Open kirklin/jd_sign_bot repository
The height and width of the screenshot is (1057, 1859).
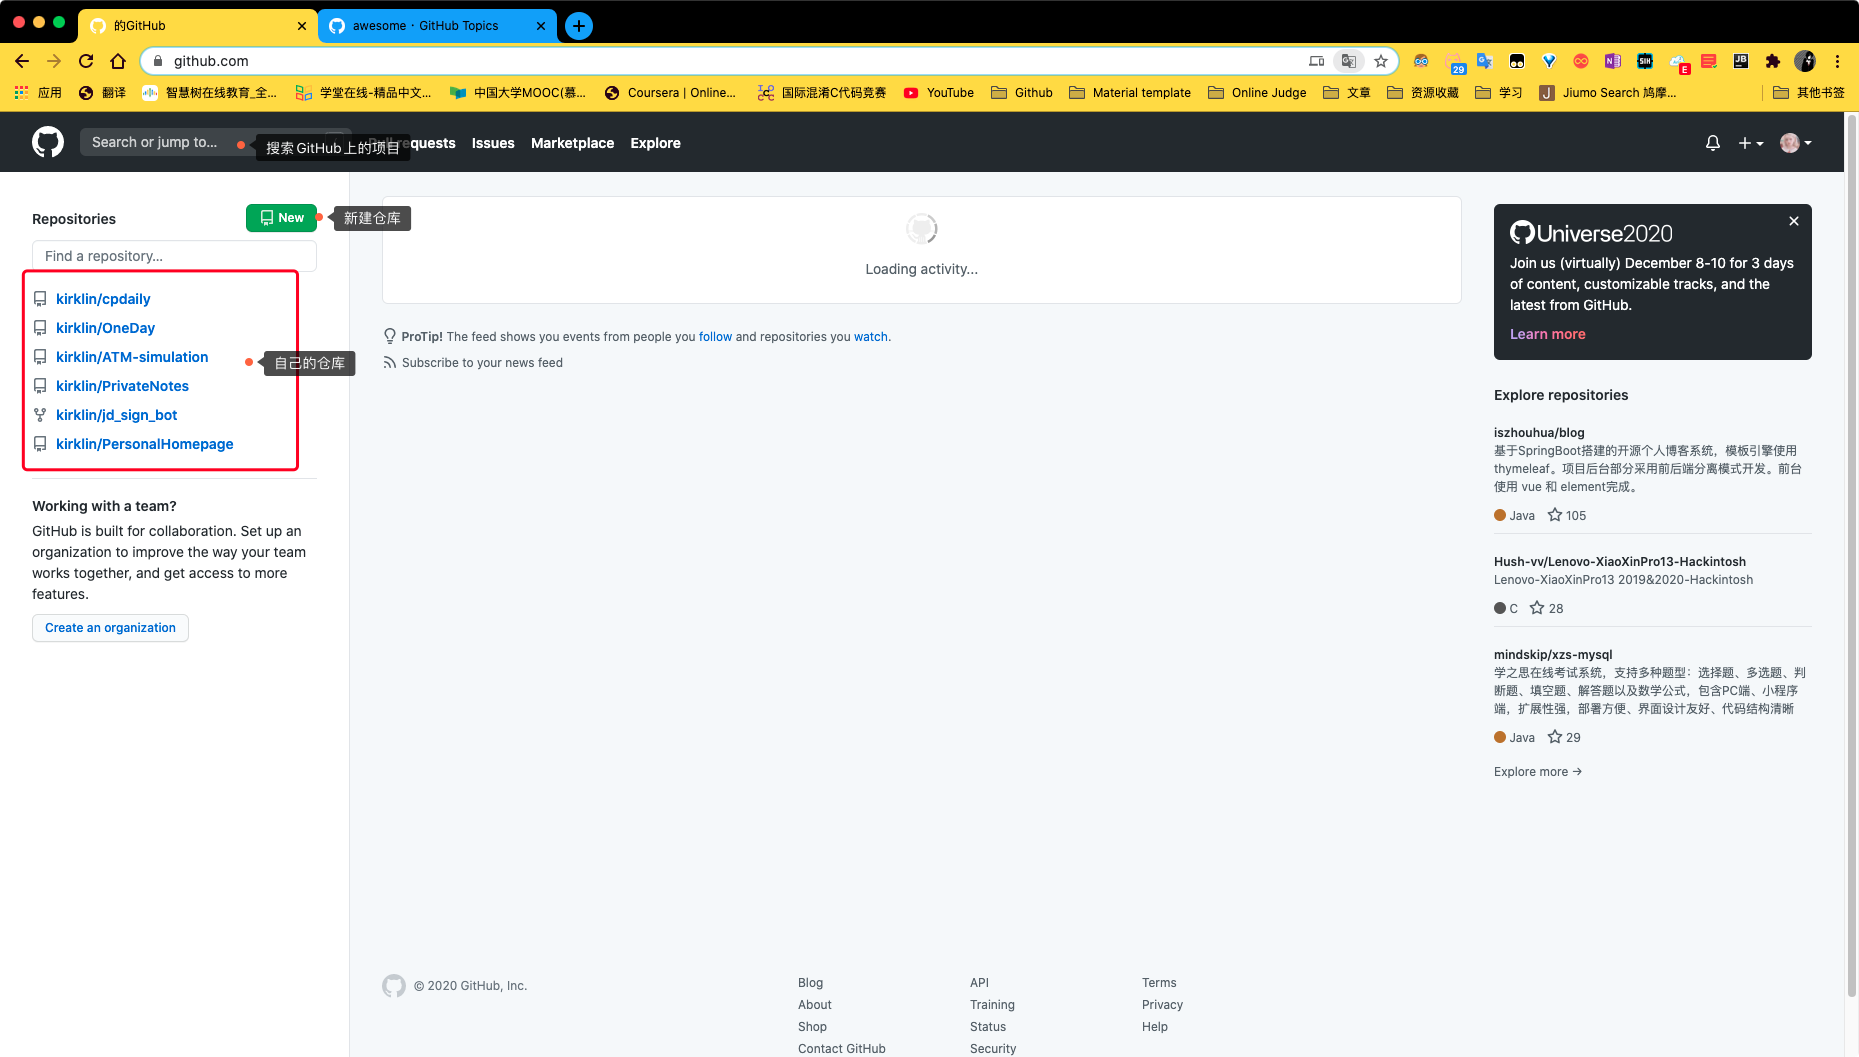[x=116, y=415]
